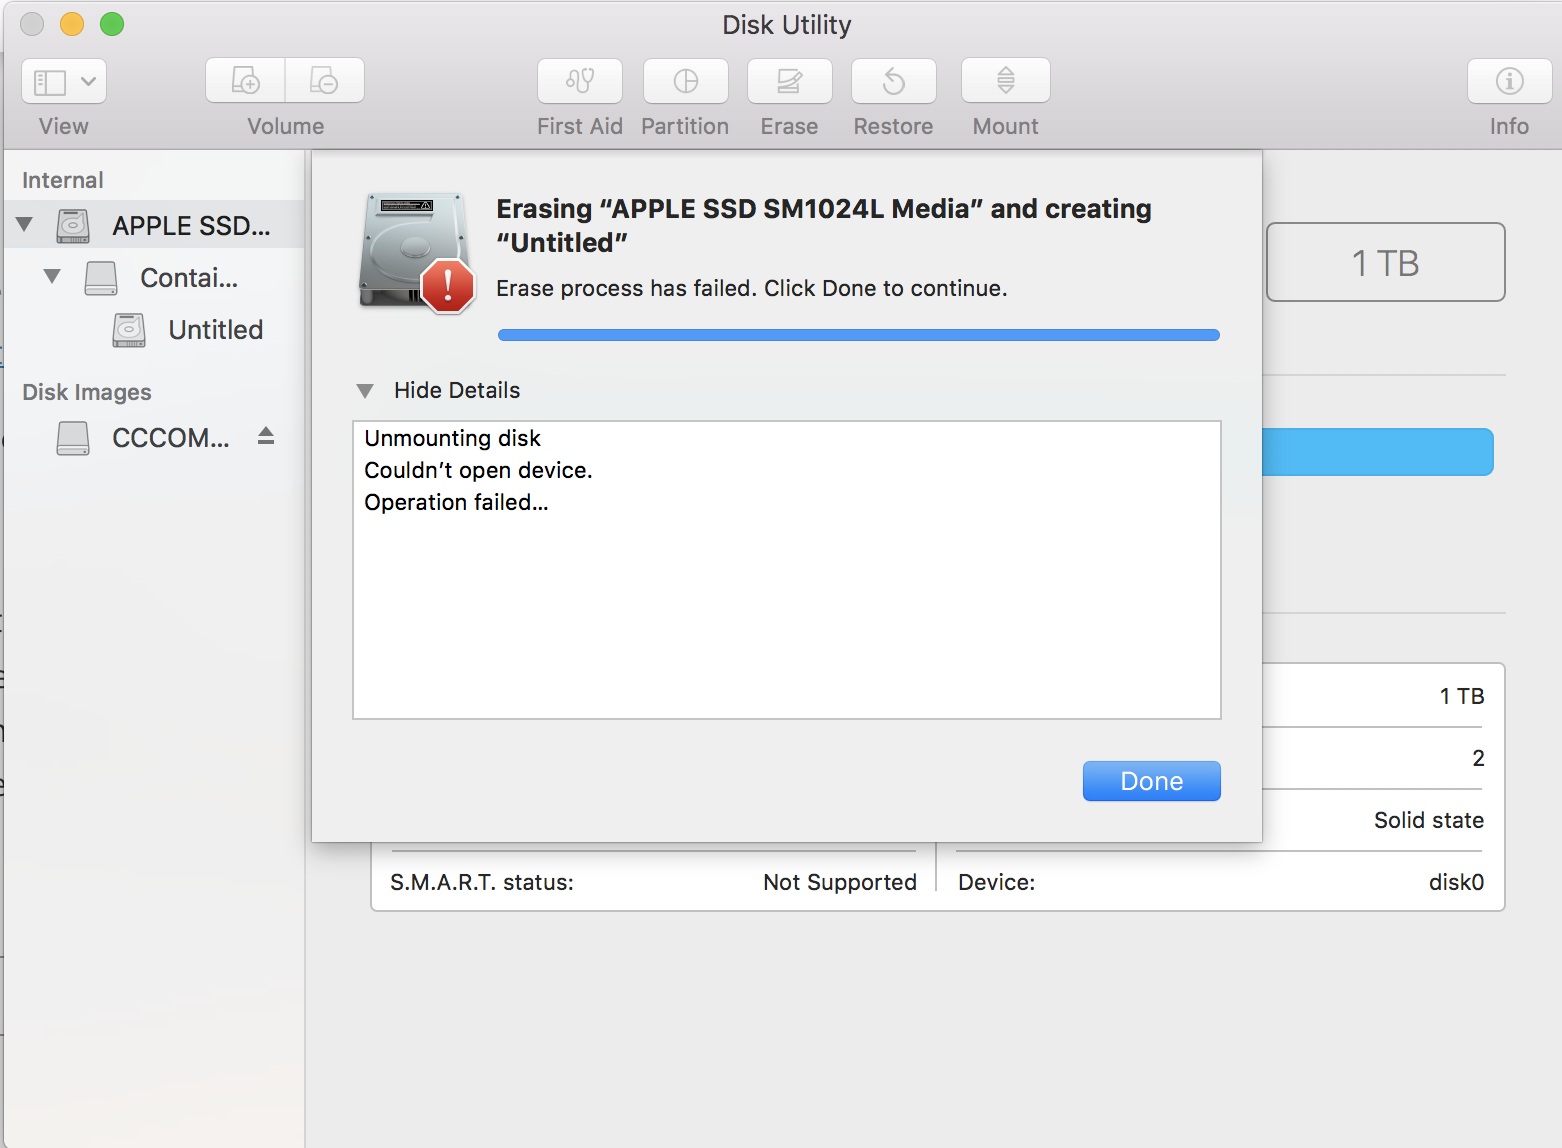Collapse details with Hide Details triangle

pos(365,391)
